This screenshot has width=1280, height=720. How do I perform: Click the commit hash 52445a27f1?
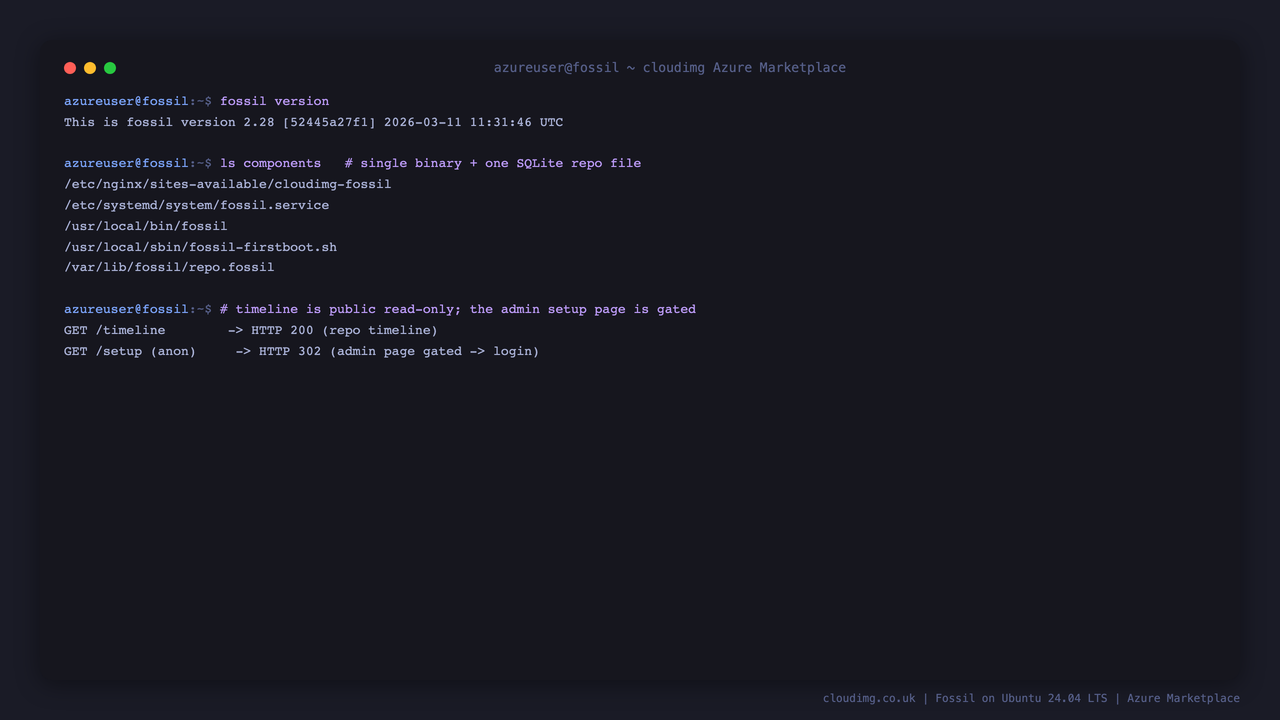(x=329, y=122)
